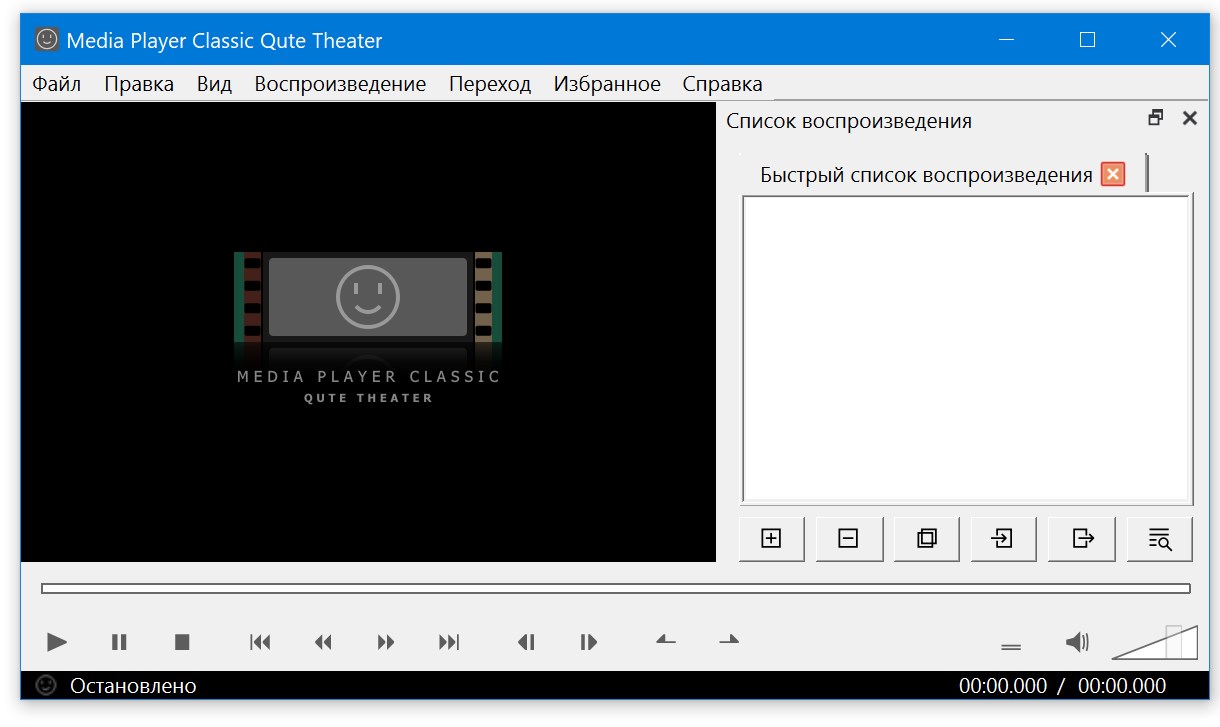This screenshot has height=727, width=1220.
Task: Open the Избранное menu
Action: point(606,83)
